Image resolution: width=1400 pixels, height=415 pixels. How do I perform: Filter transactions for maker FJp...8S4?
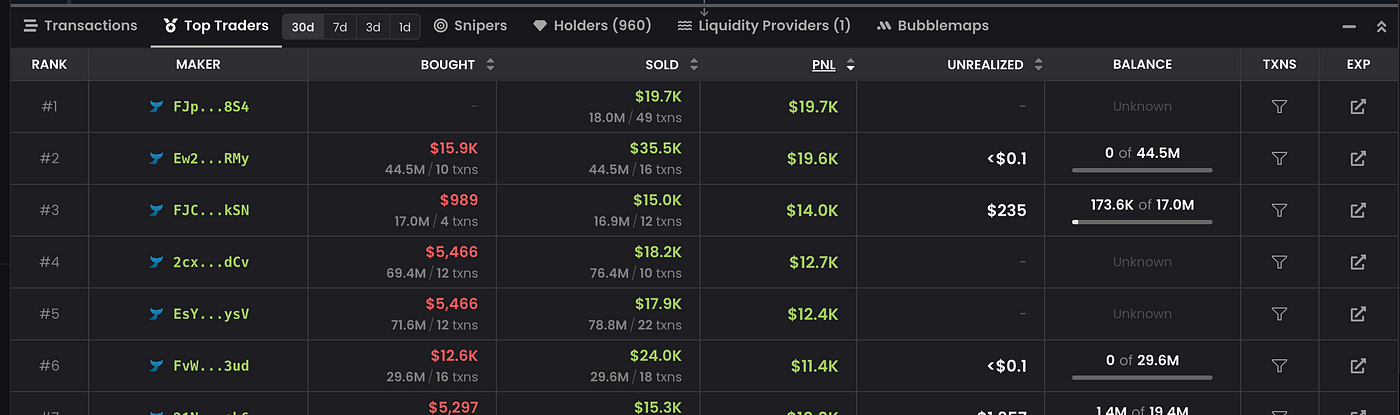pyautogui.click(x=1279, y=107)
